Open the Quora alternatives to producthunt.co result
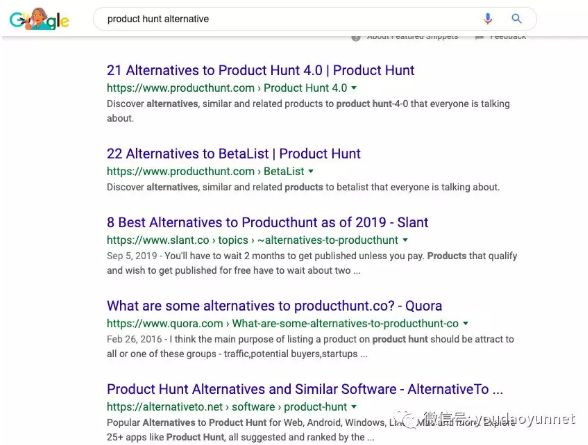The height and width of the screenshot is (445, 588). [x=274, y=306]
